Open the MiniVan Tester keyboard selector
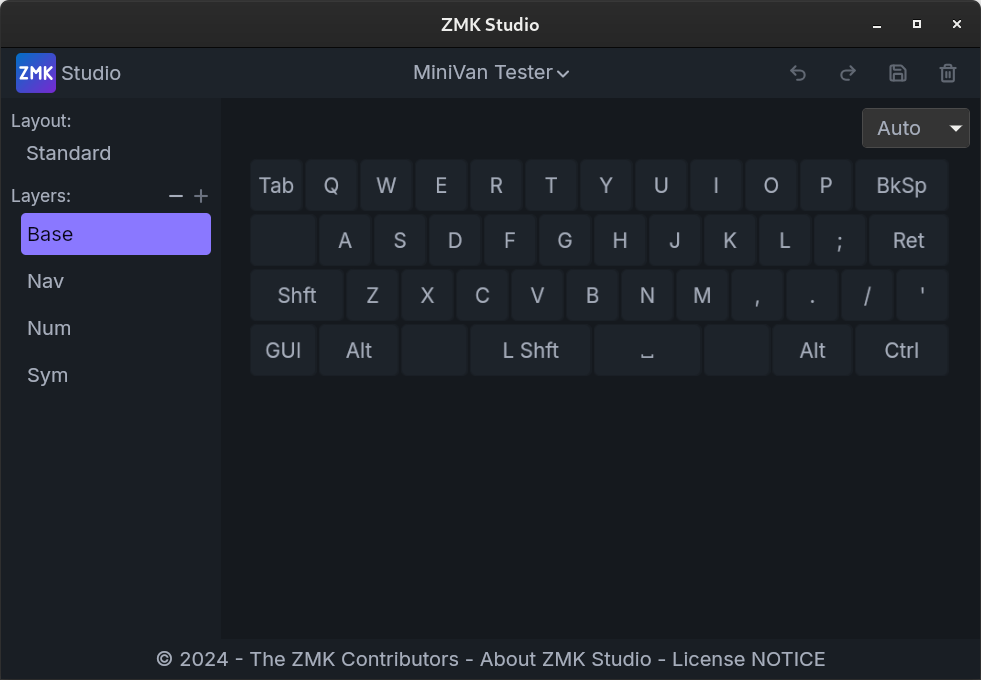 (490, 72)
